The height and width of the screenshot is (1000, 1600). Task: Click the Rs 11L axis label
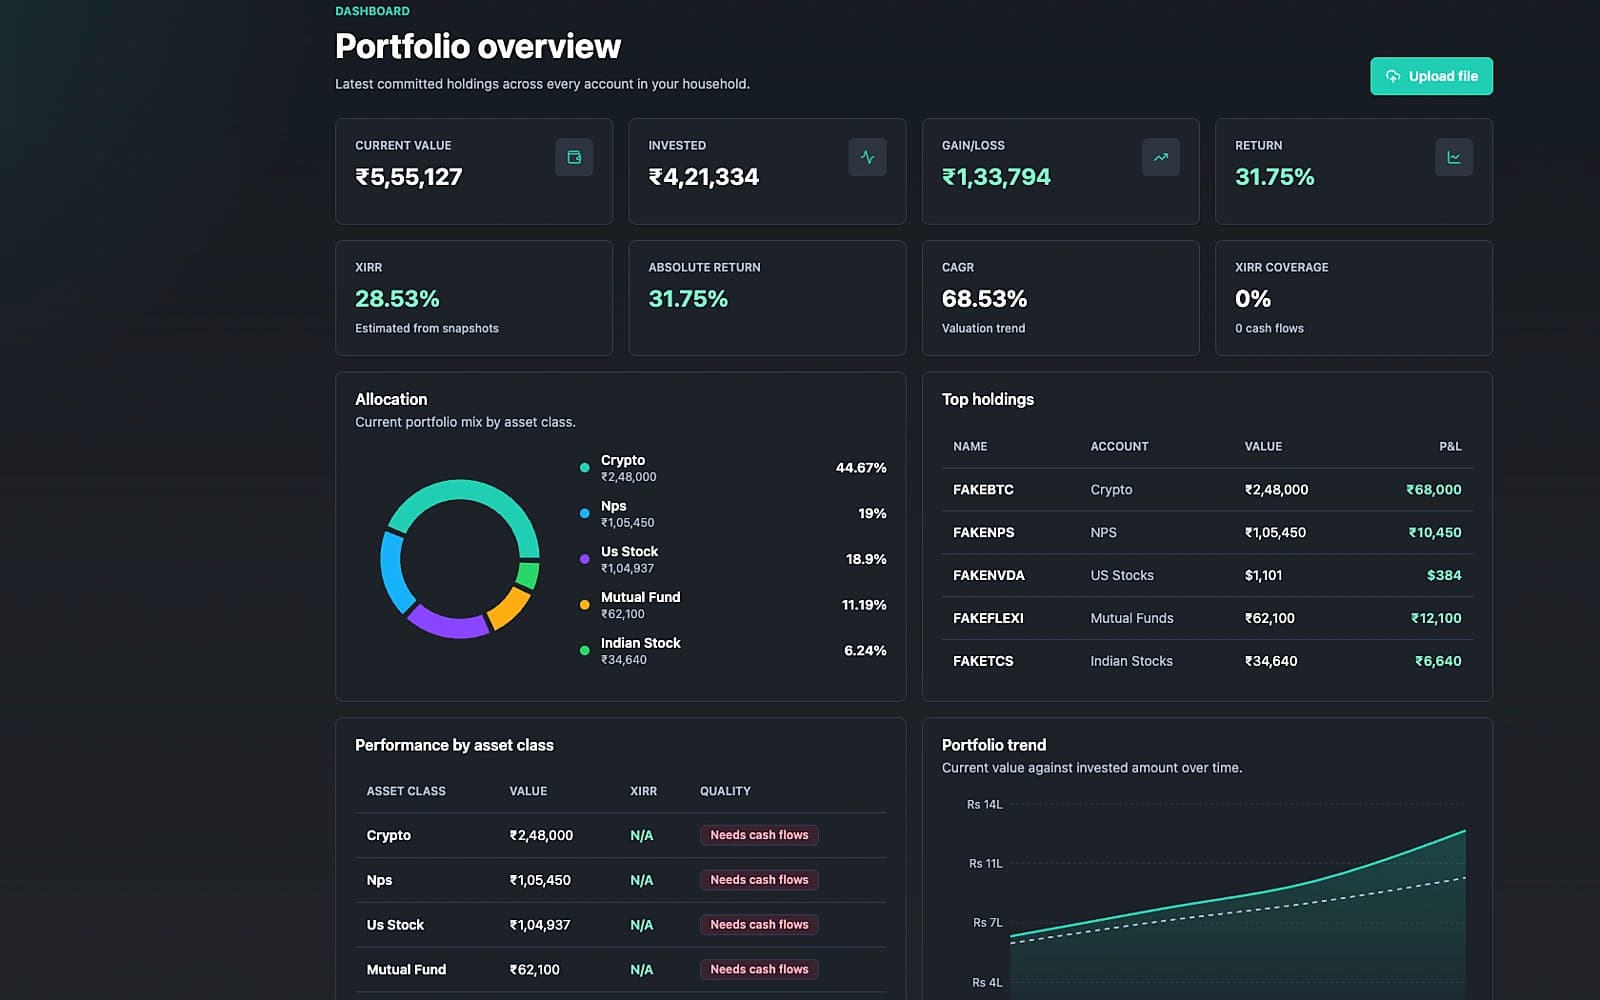click(985, 864)
